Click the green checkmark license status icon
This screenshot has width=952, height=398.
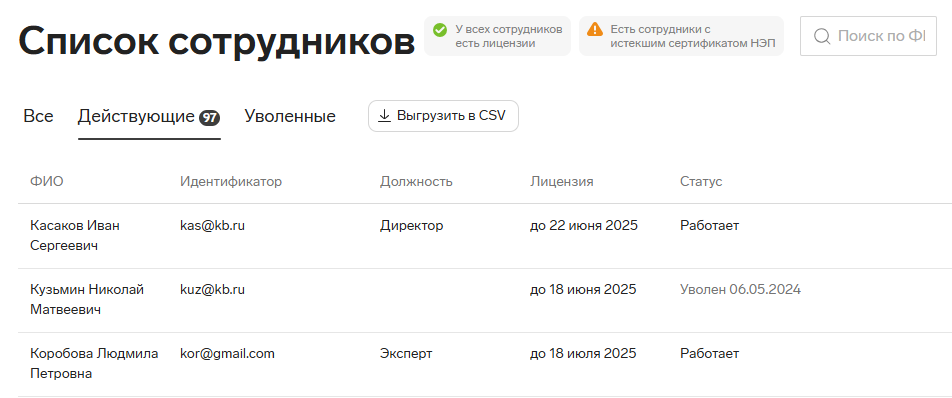pos(440,29)
